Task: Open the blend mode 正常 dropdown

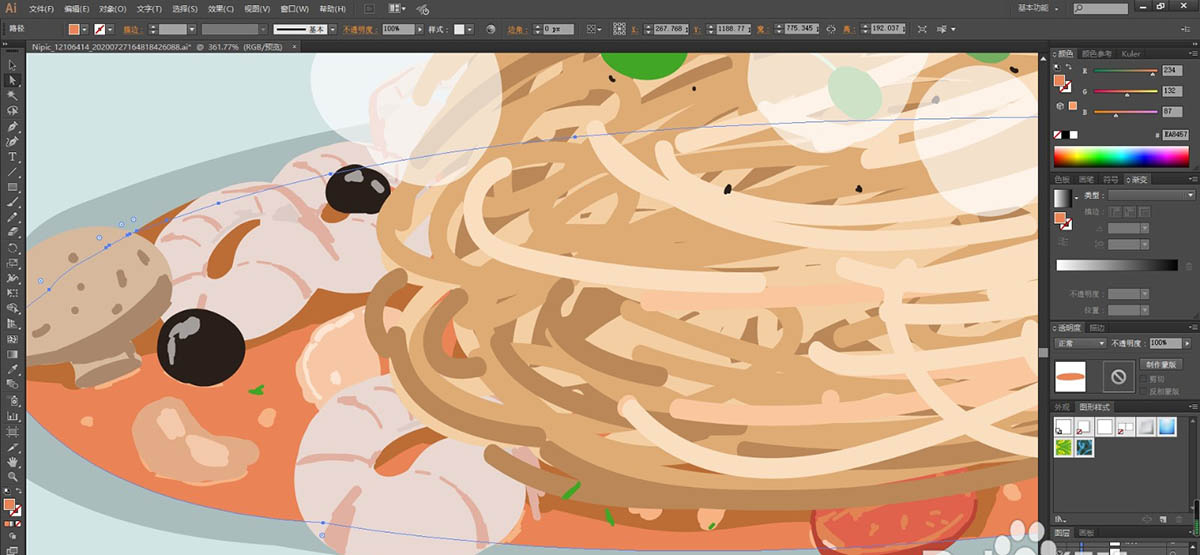Action: pos(1081,342)
